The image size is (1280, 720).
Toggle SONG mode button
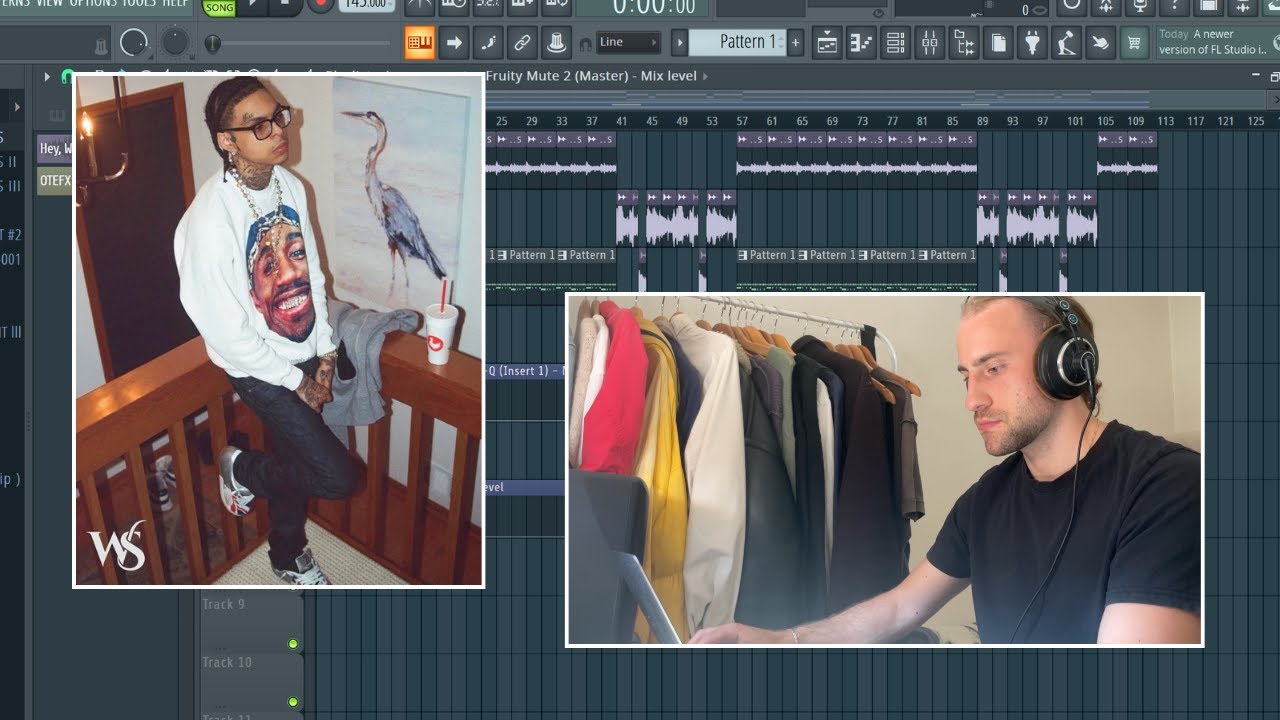219,7
